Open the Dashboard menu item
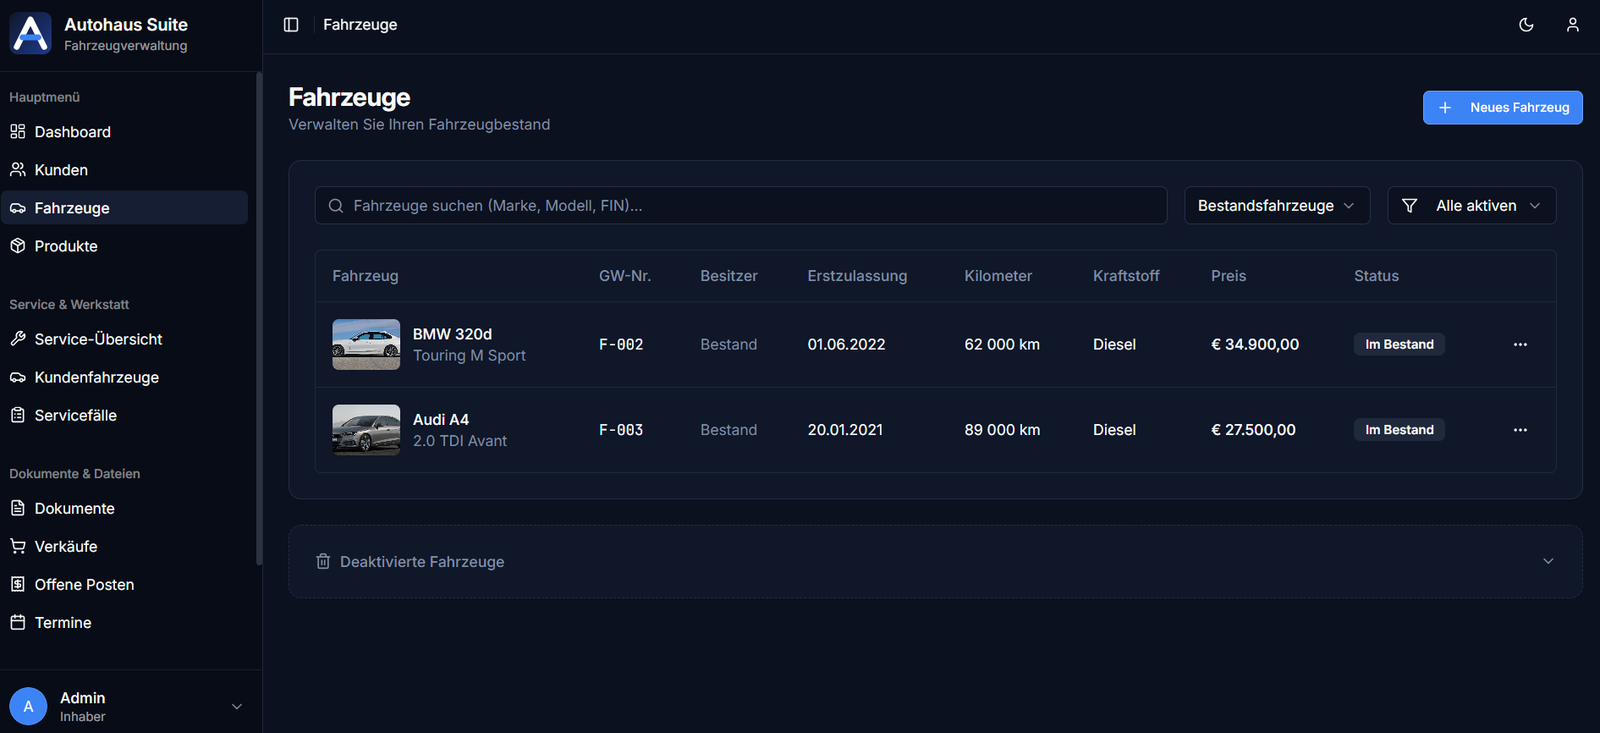 (72, 132)
